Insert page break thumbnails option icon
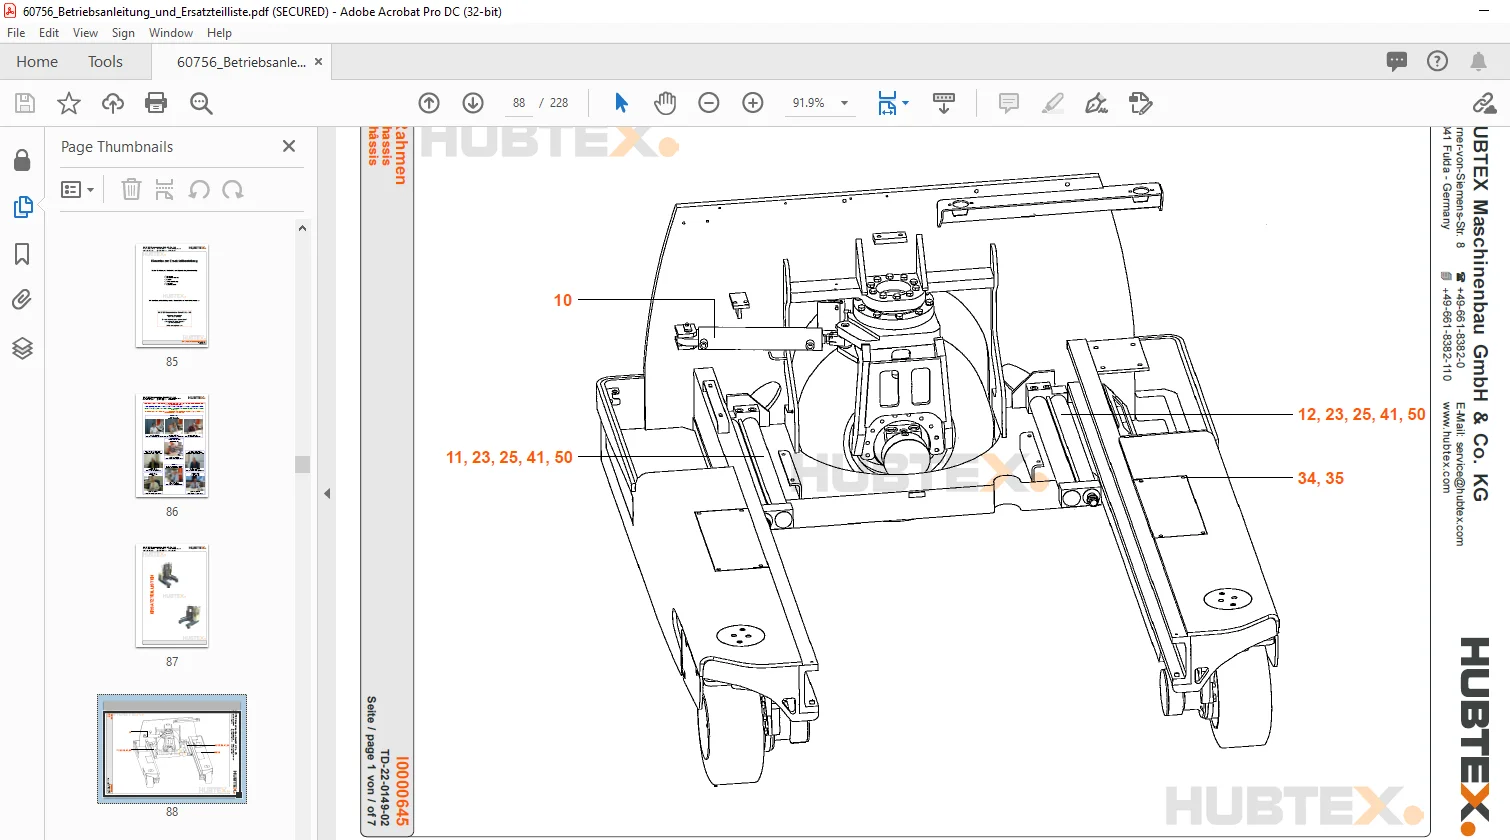 (165, 189)
